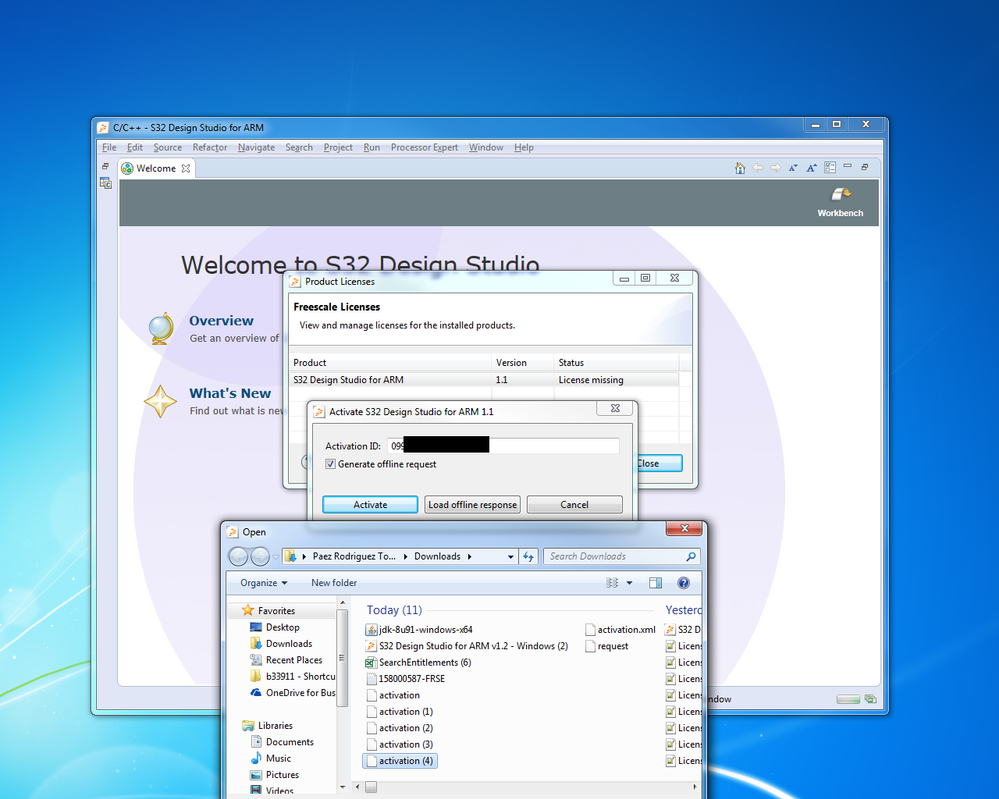Change the view using the views icon
Image resolution: width=999 pixels, height=799 pixels.
click(612, 583)
